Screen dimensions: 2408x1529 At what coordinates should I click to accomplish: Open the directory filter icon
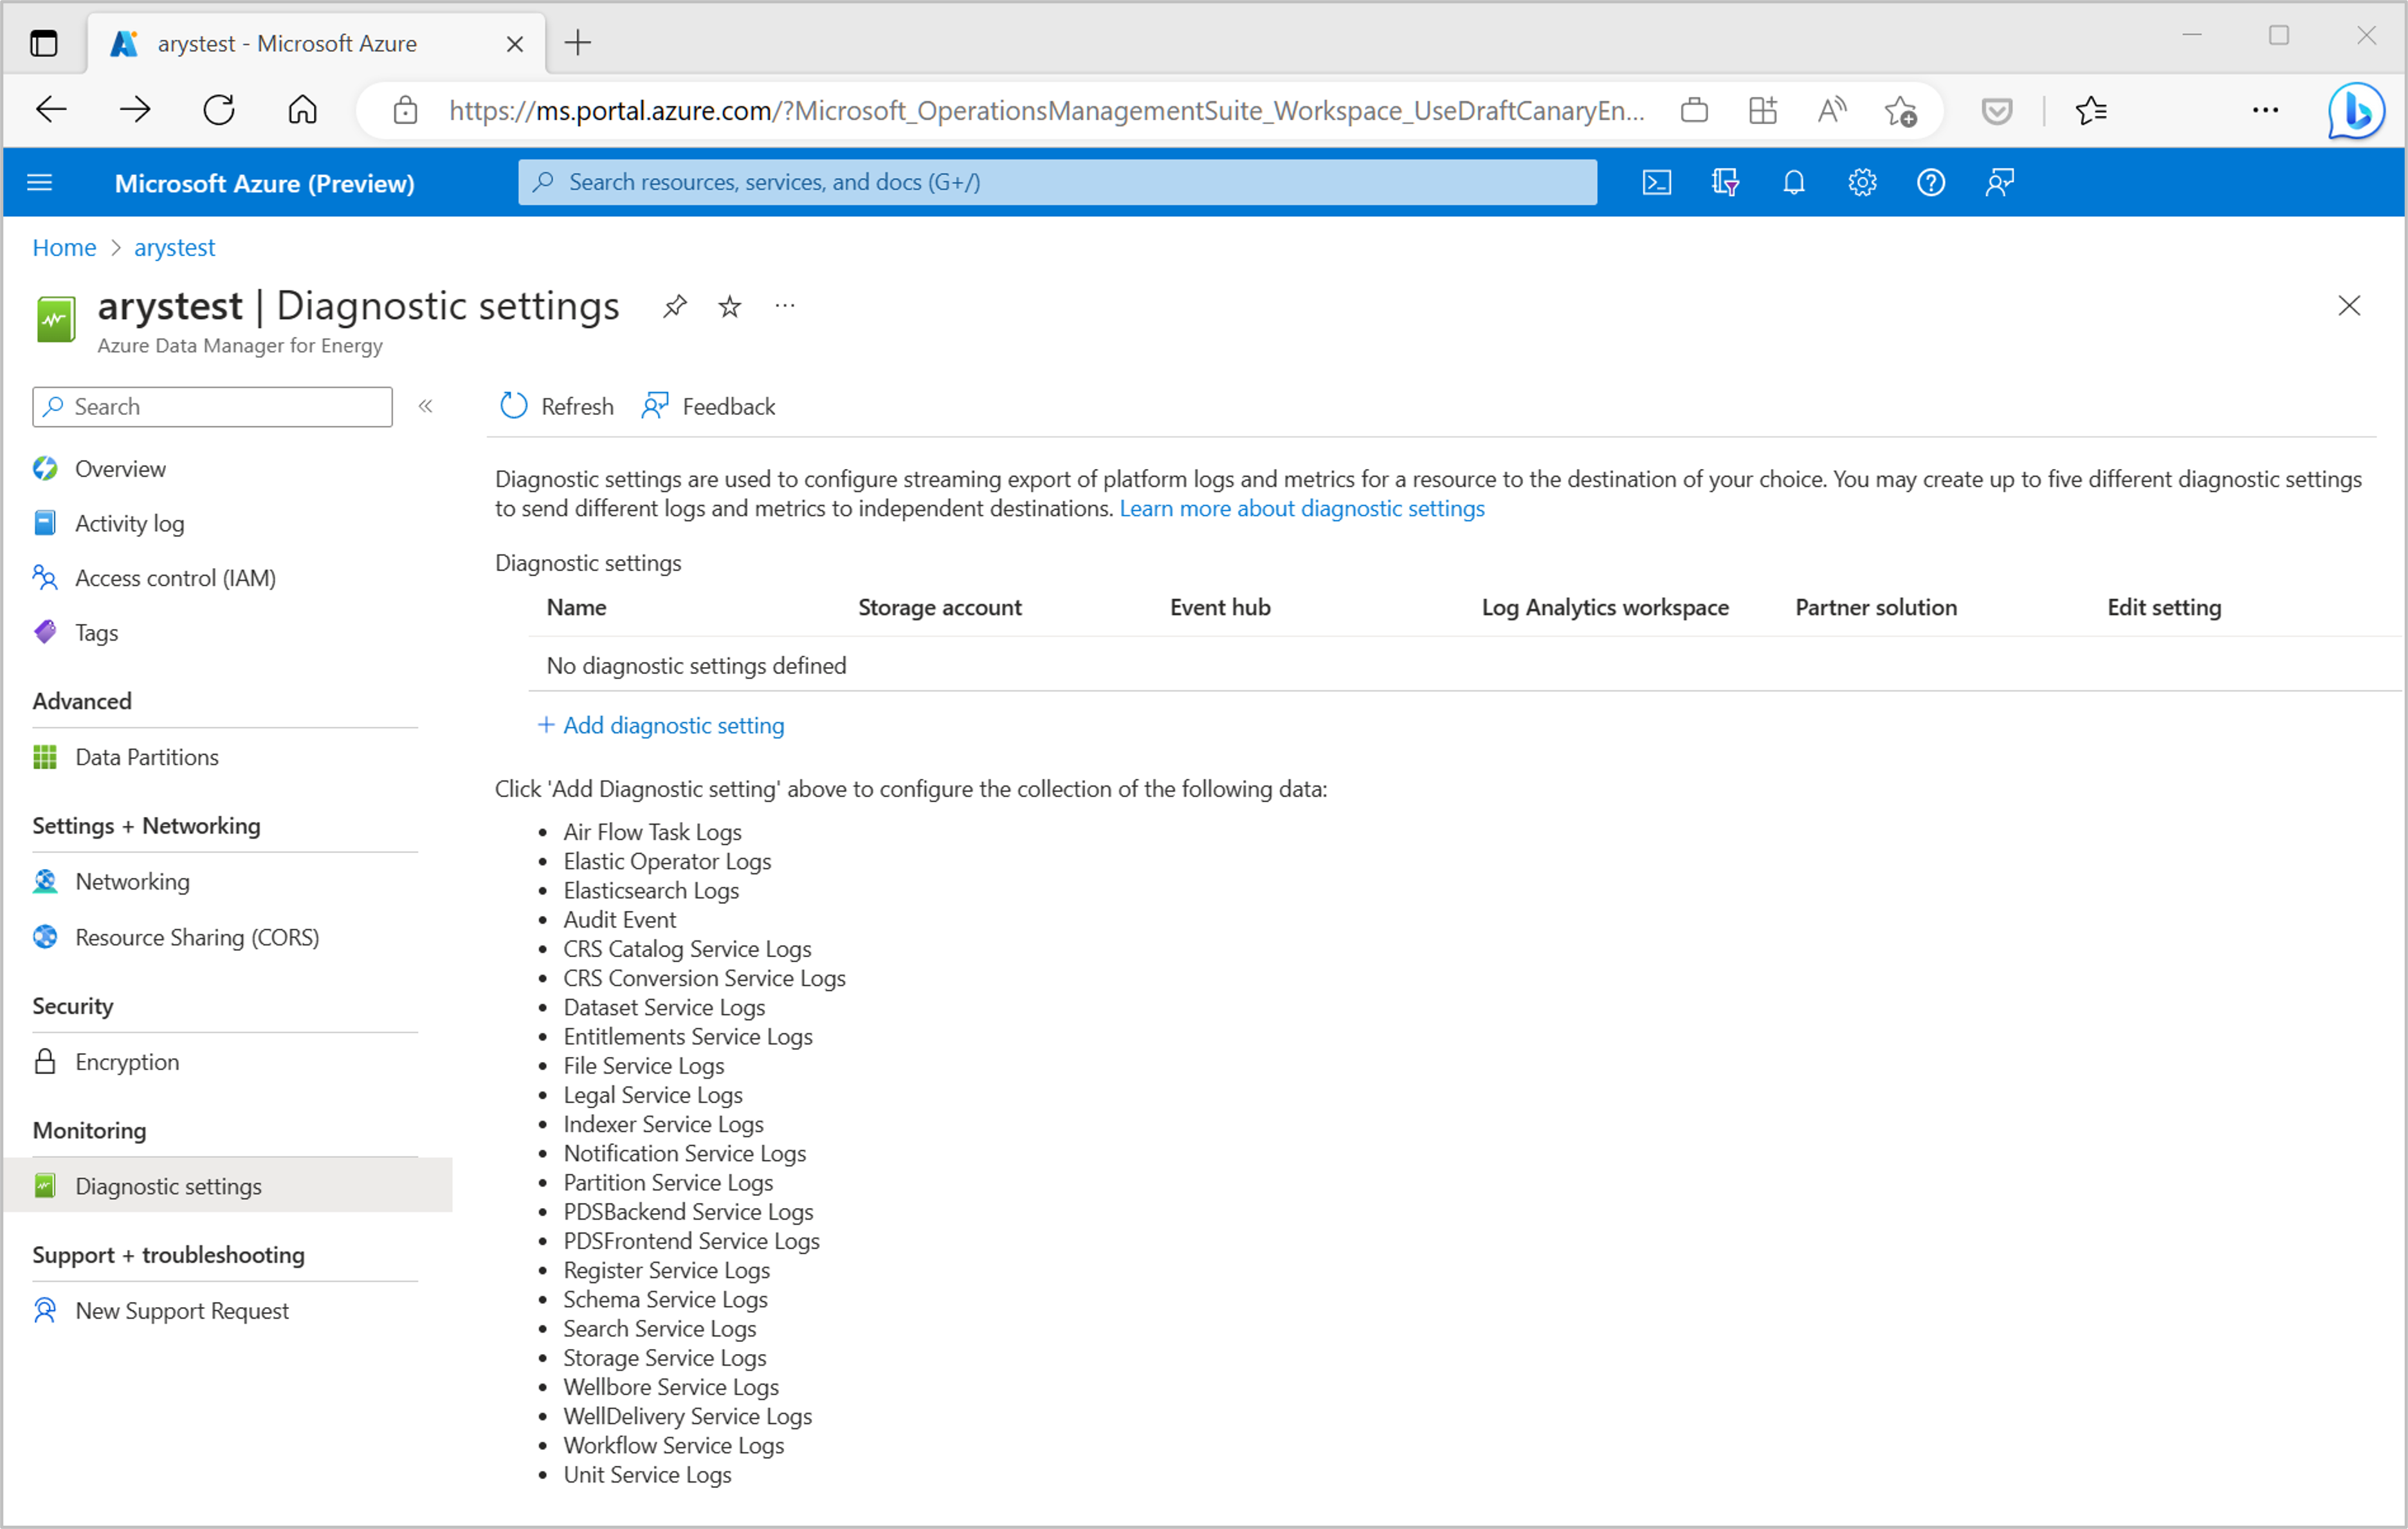coord(1725,182)
